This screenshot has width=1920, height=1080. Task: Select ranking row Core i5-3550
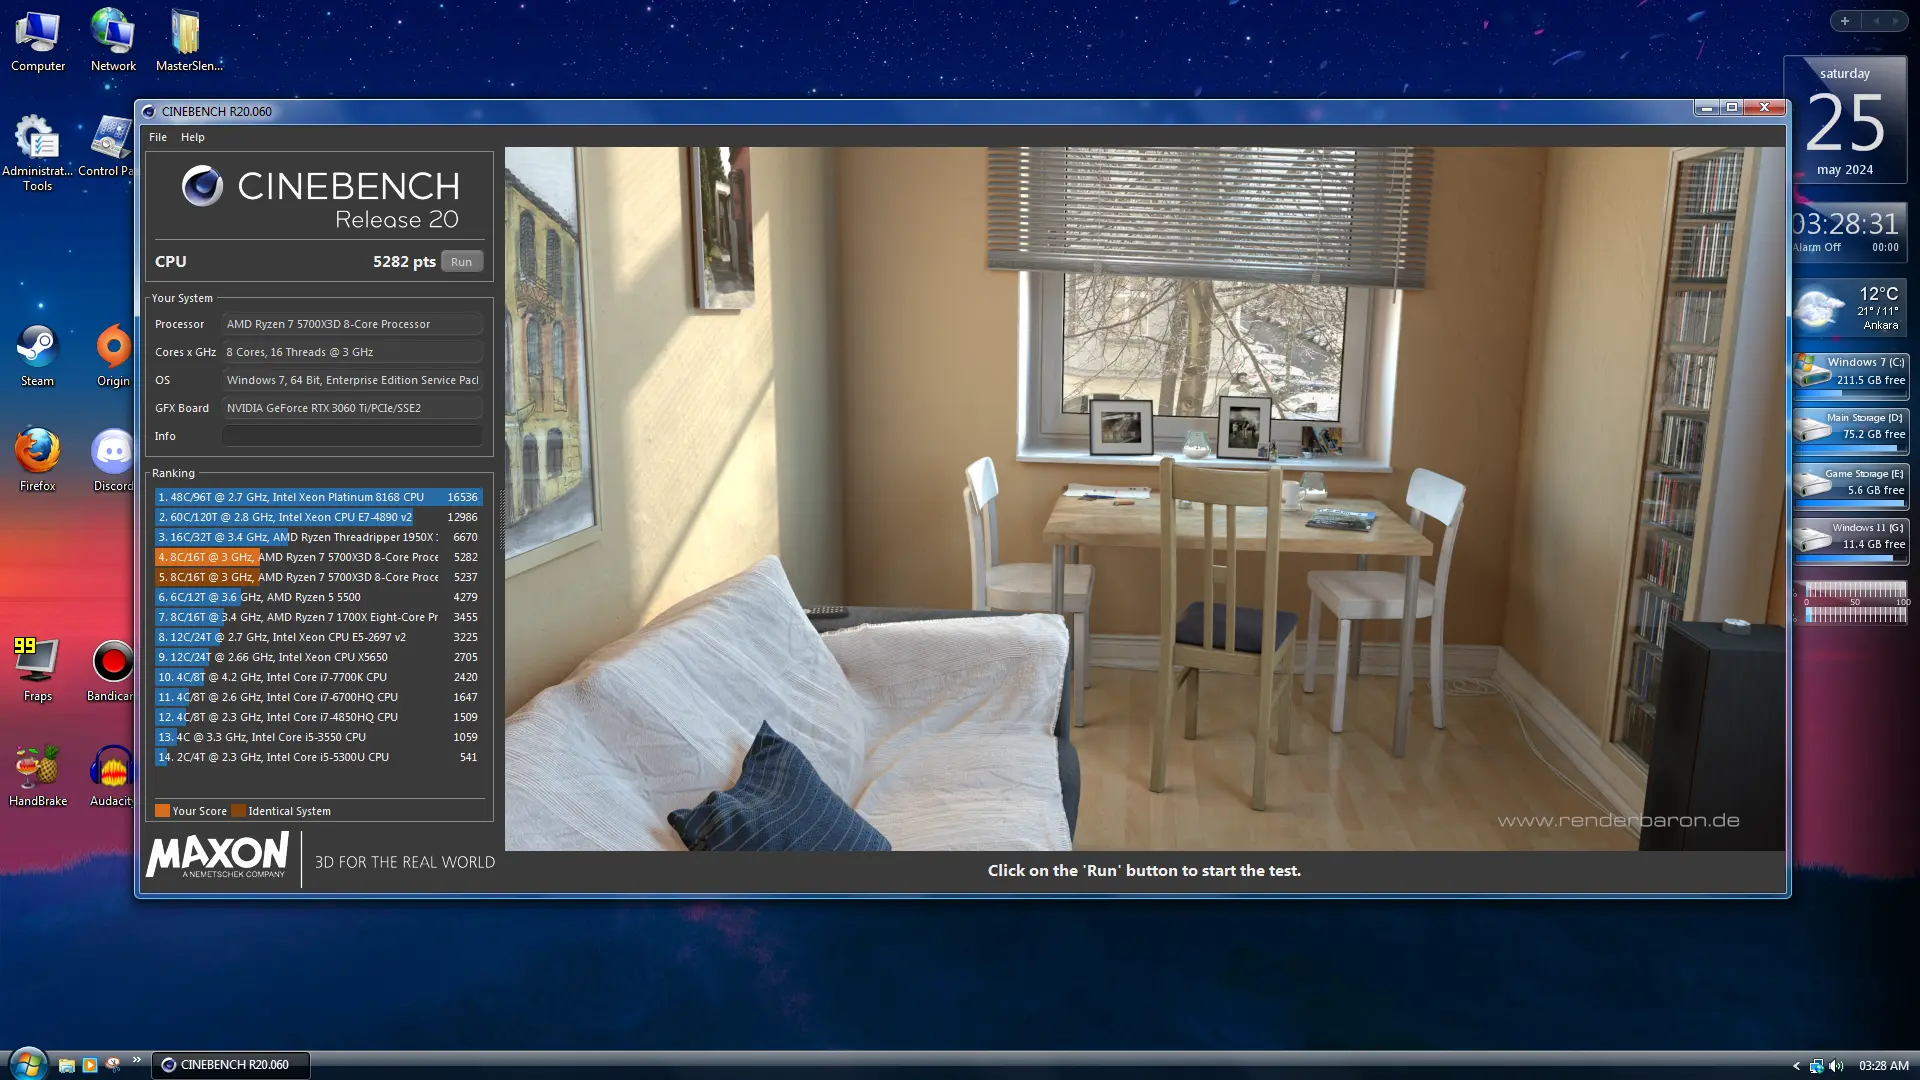click(318, 737)
